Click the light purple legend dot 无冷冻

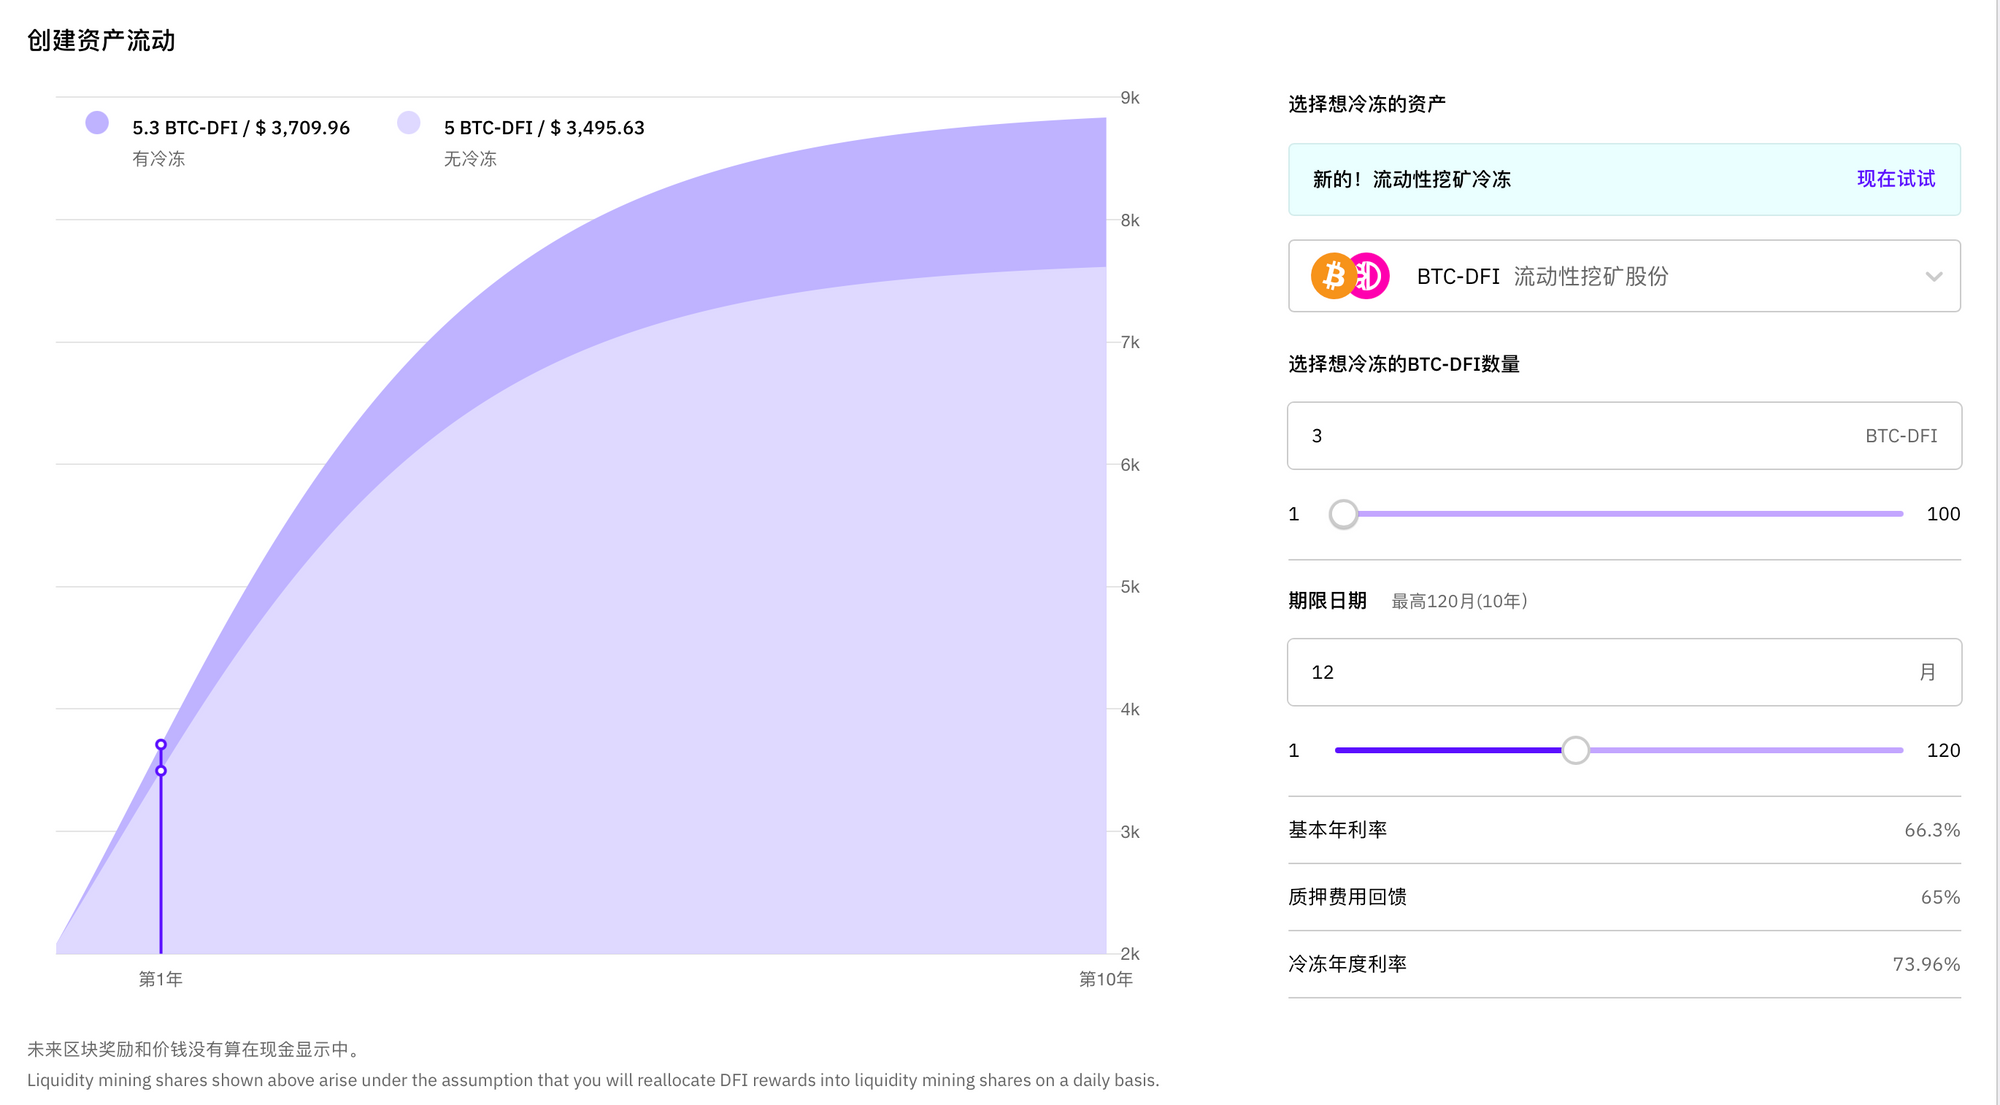(408, 123)
